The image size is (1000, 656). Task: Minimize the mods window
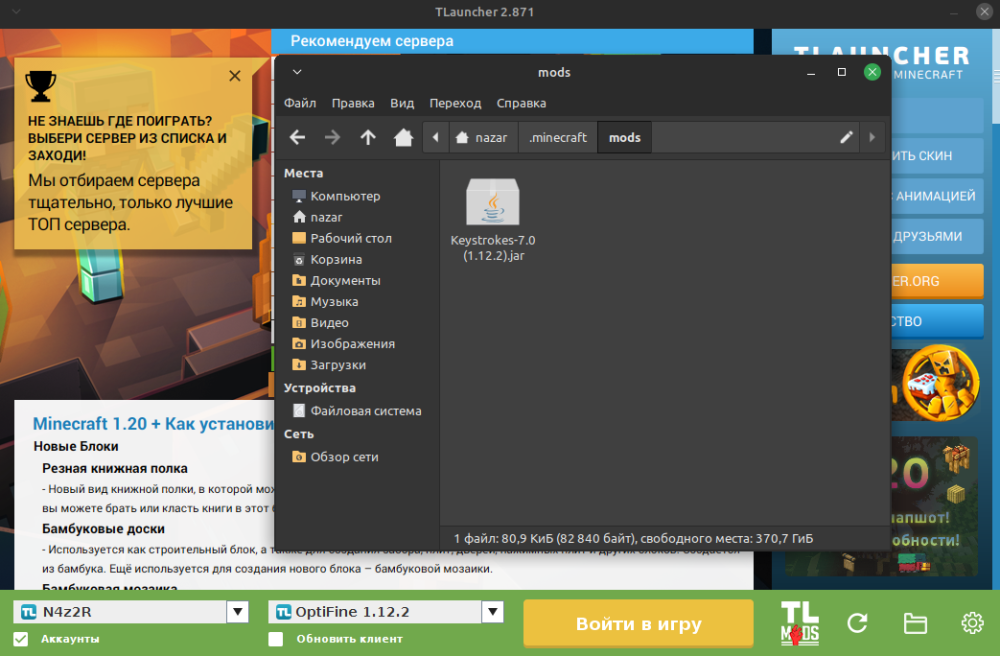[811, 72]
